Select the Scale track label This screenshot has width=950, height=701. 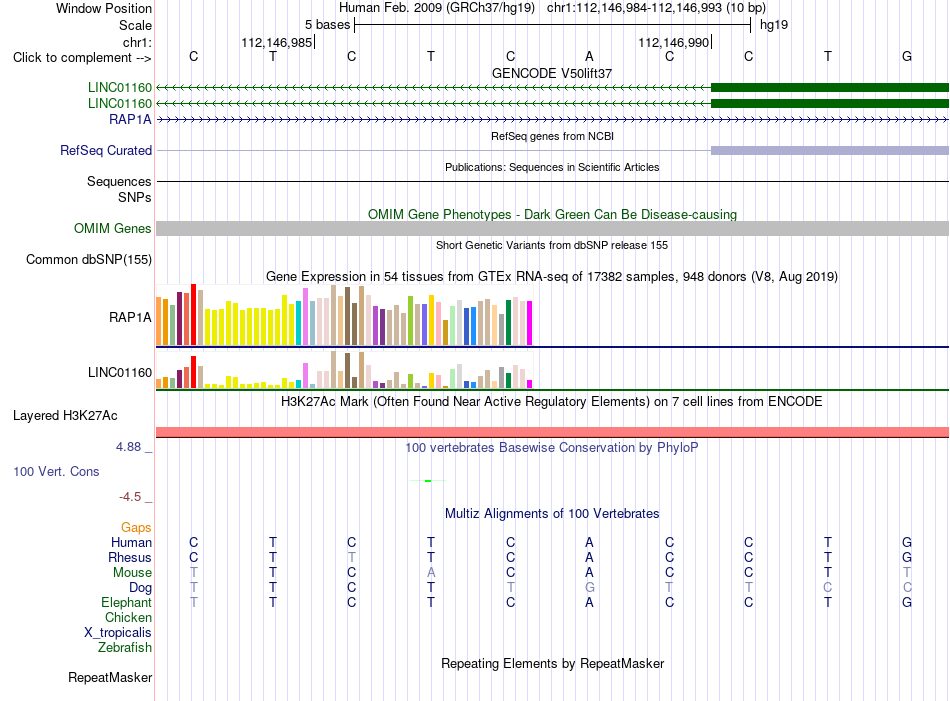pos(135,25)
